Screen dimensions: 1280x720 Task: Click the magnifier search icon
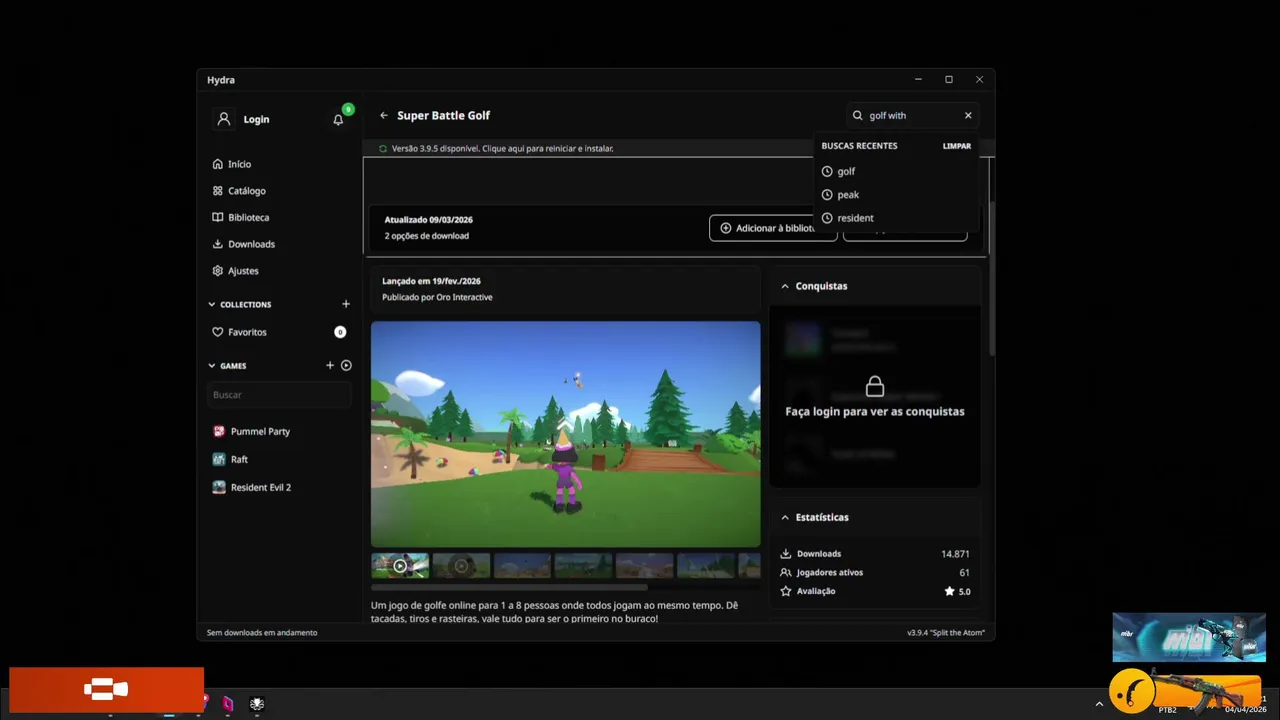(x=857, y=116)
